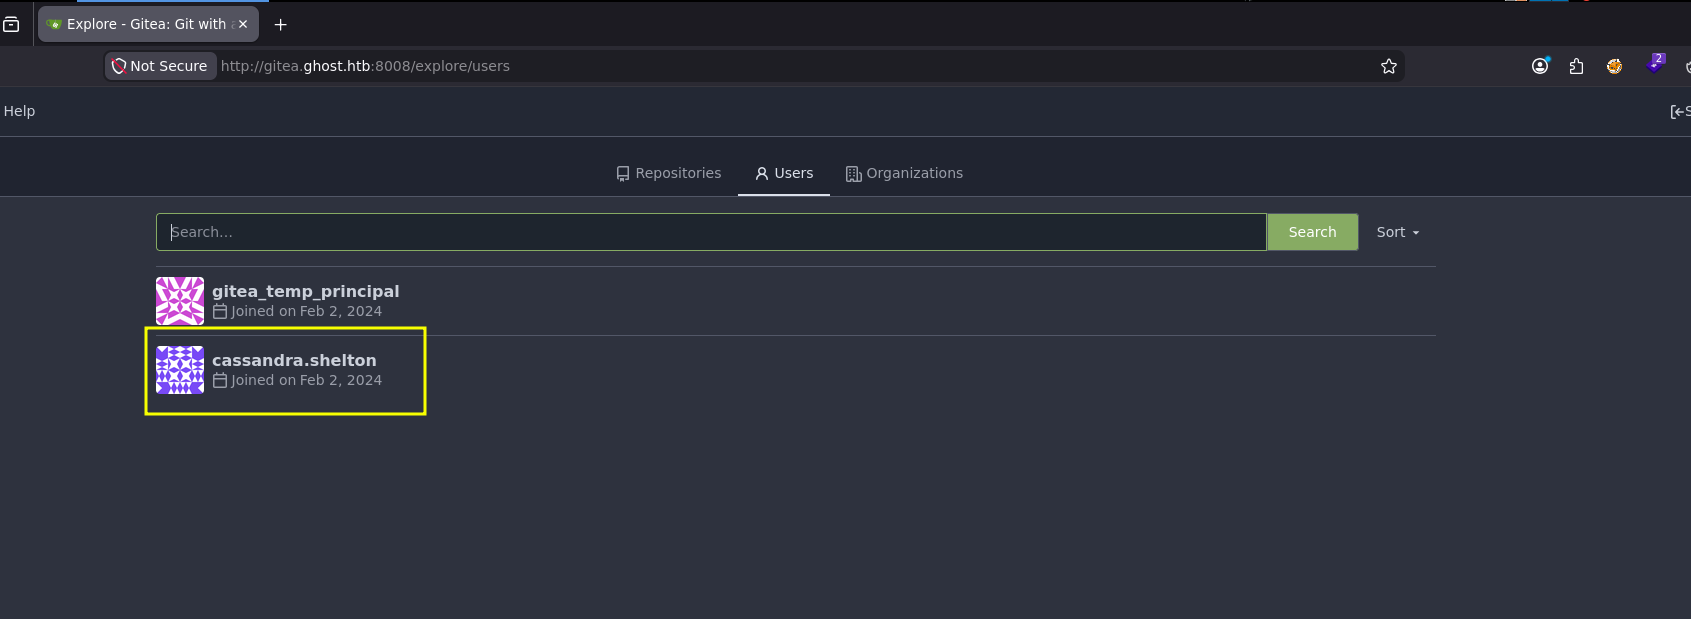Click the purple extension icon with badge 2
The height and width of the screenshot is (619, 1691).
point(1655,64)
